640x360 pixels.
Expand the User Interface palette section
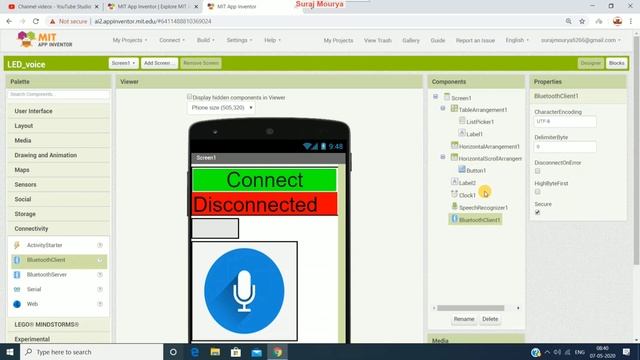pos(59,111)
